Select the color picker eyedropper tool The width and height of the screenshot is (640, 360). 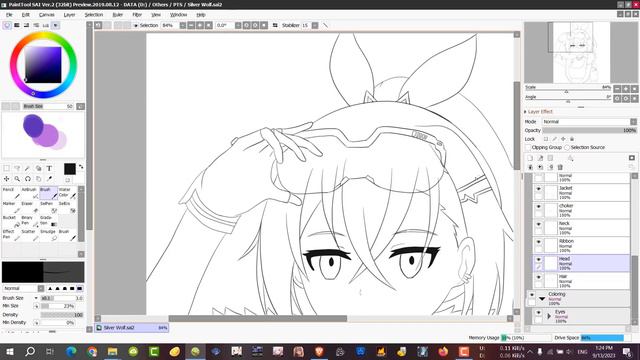[49, 179]
